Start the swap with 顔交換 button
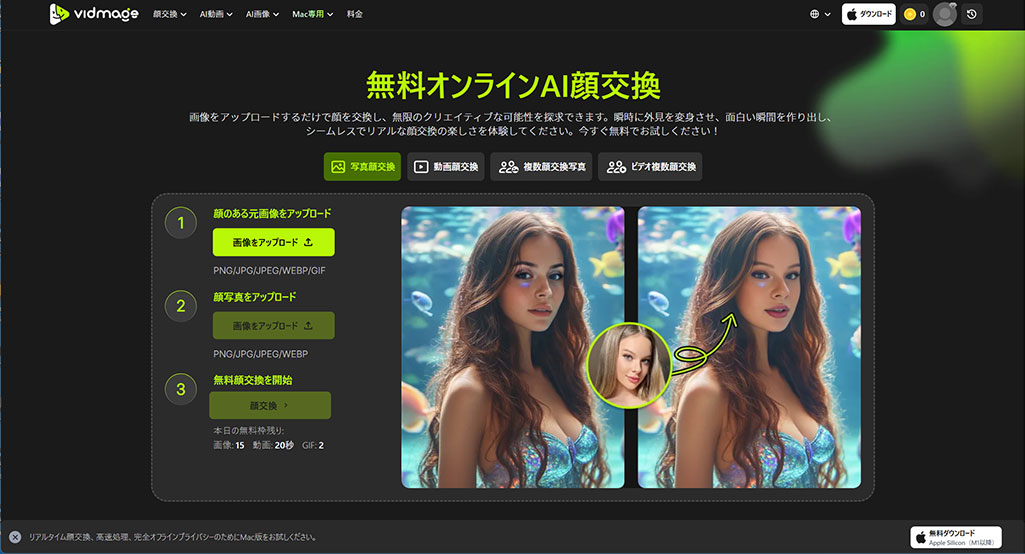The height and width of the screenshot is (554, 1025). point(269,405)
